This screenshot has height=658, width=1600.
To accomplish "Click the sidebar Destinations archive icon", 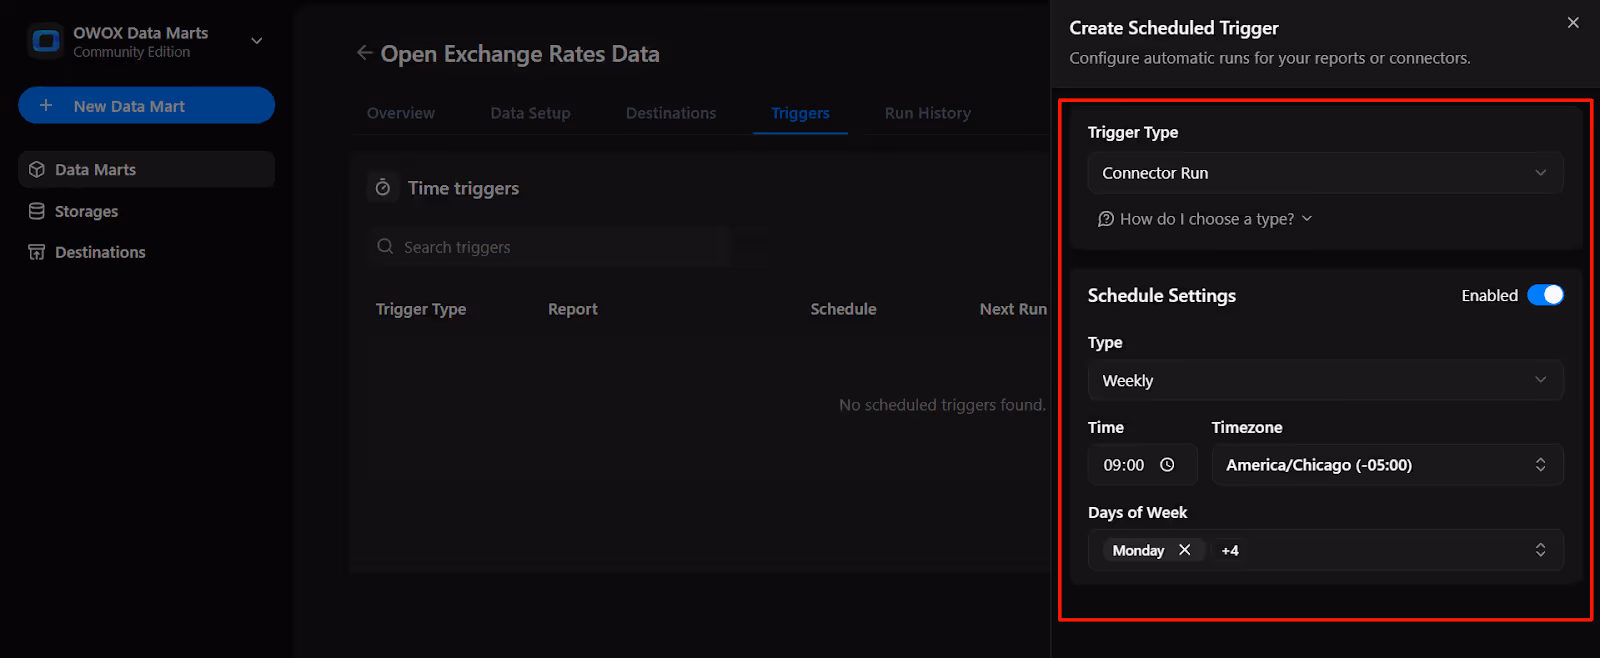I will point(37,252).
